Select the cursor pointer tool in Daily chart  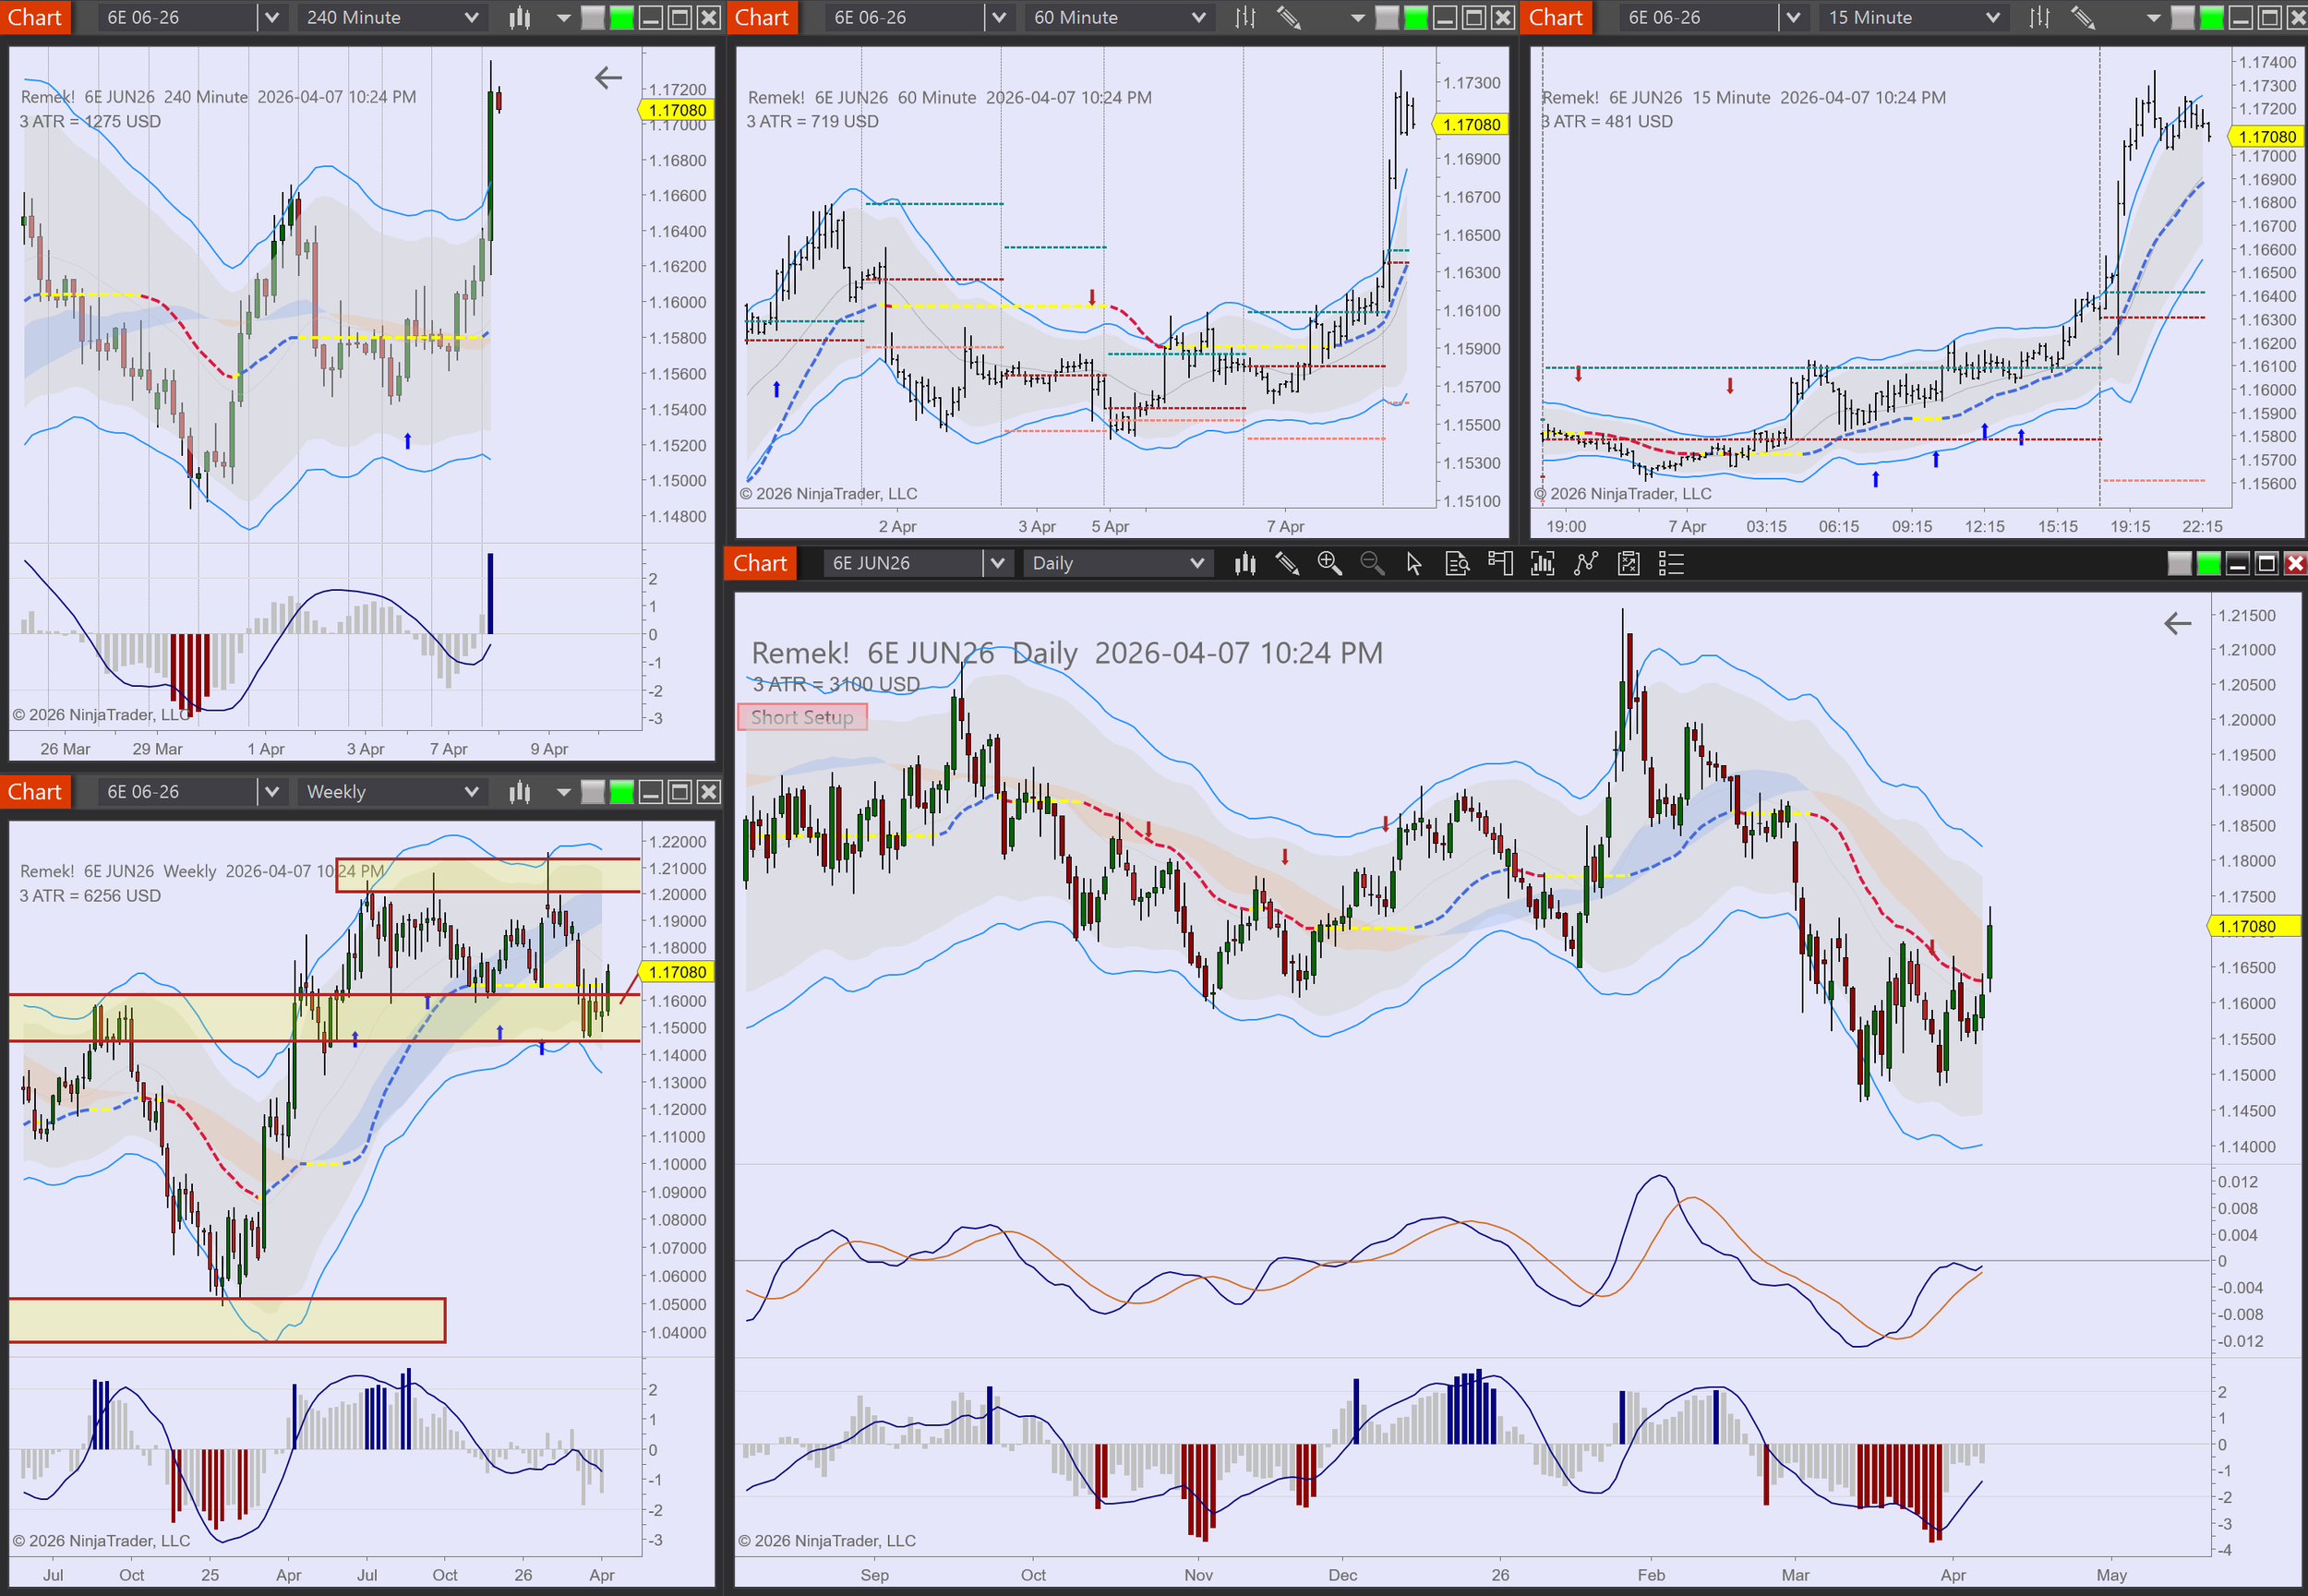1414,563
